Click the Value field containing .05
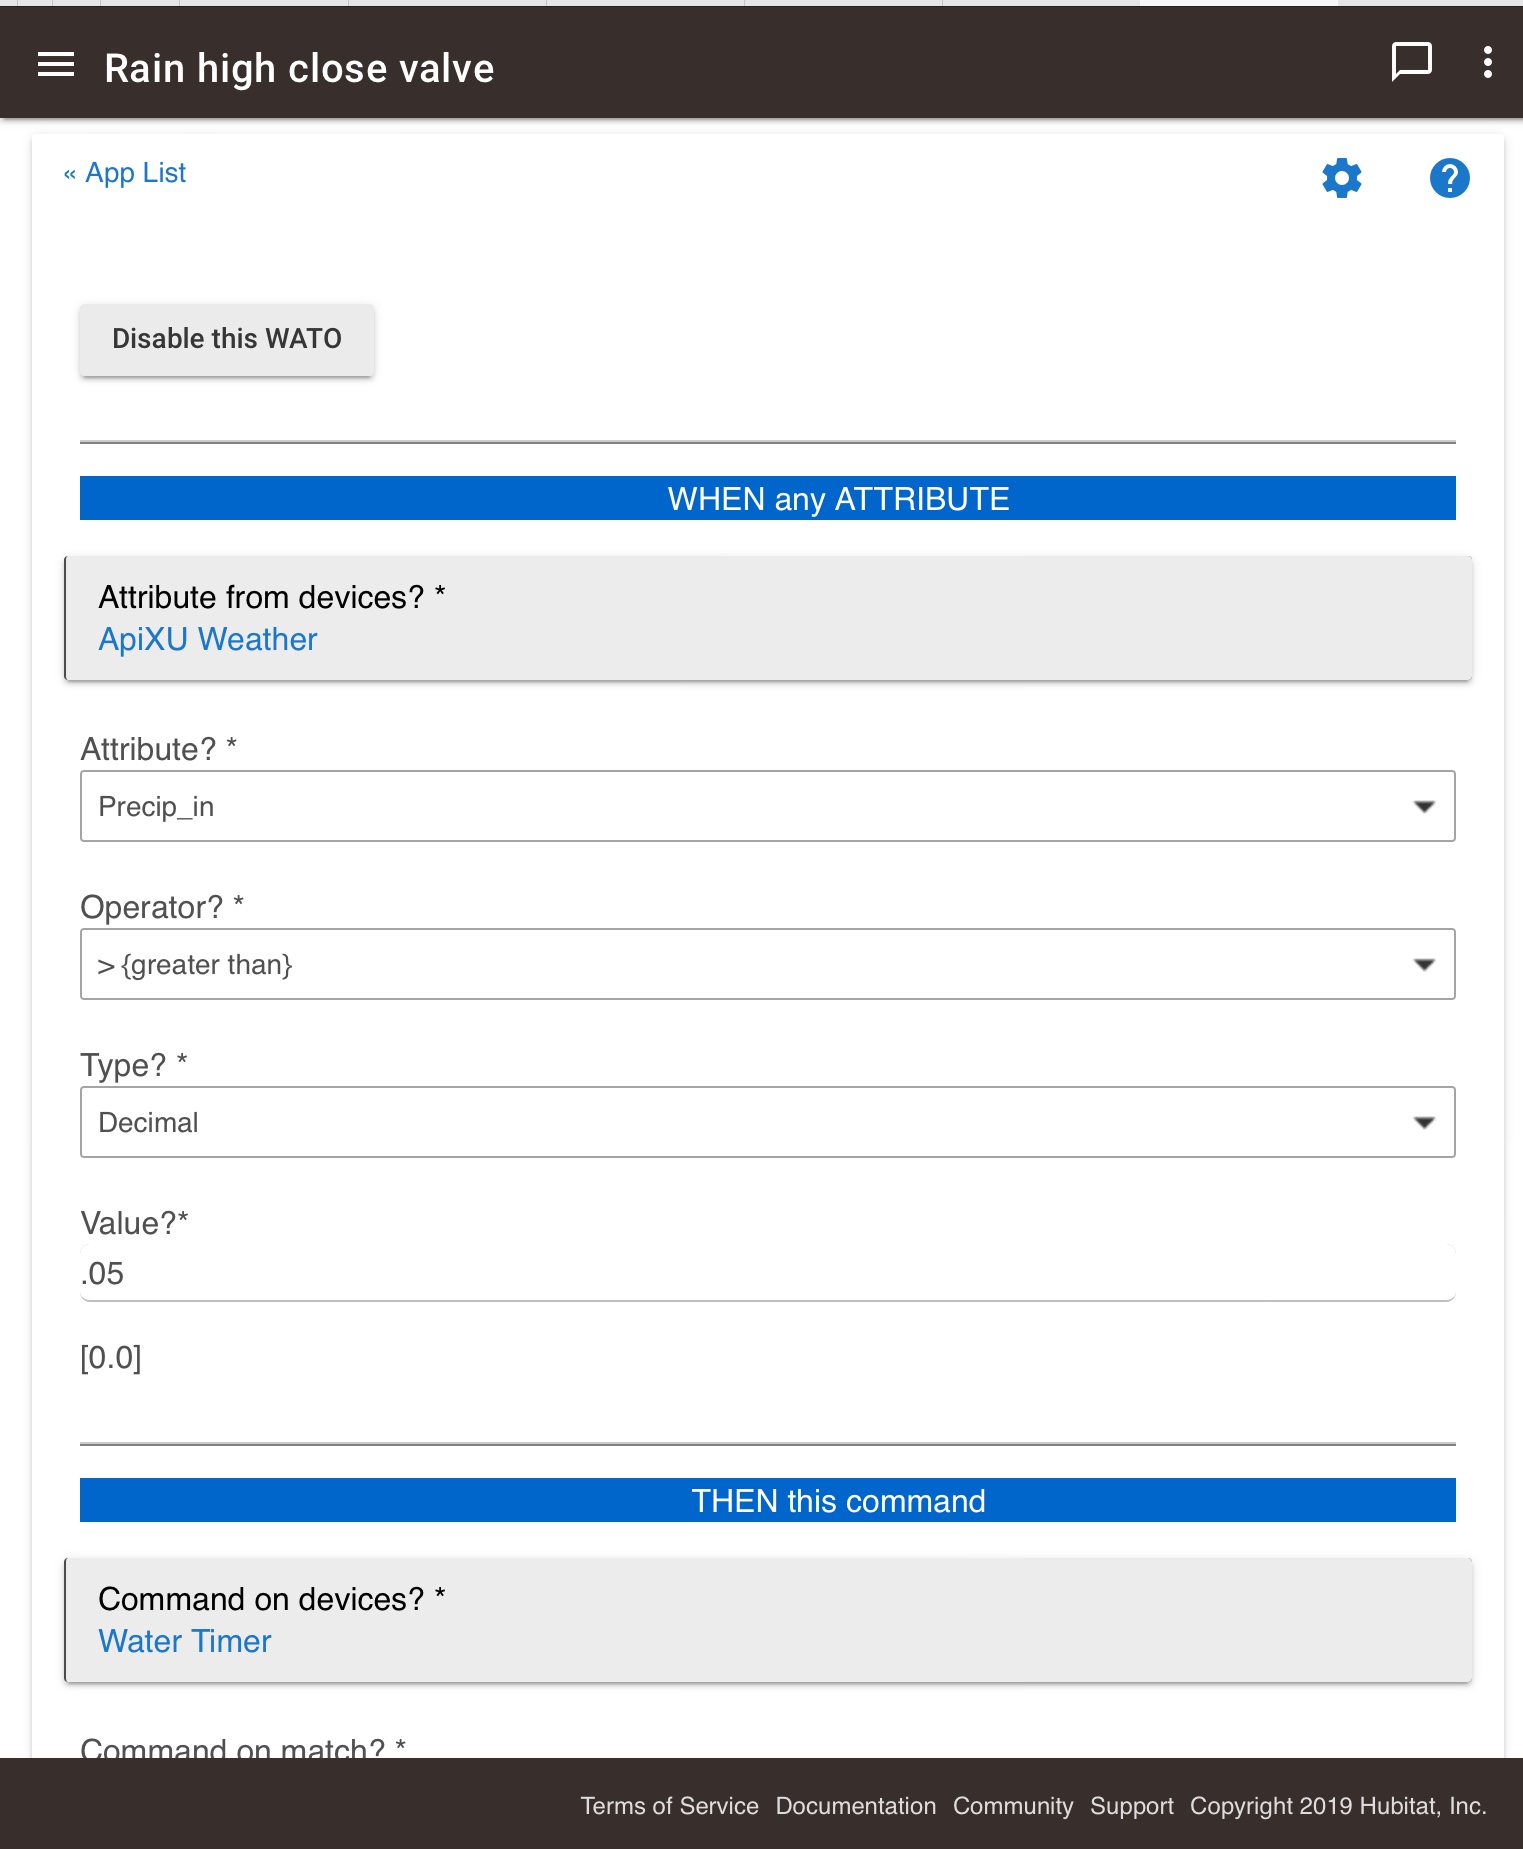This screenshot has width=1523, height=1849. tap(768, 1273)
